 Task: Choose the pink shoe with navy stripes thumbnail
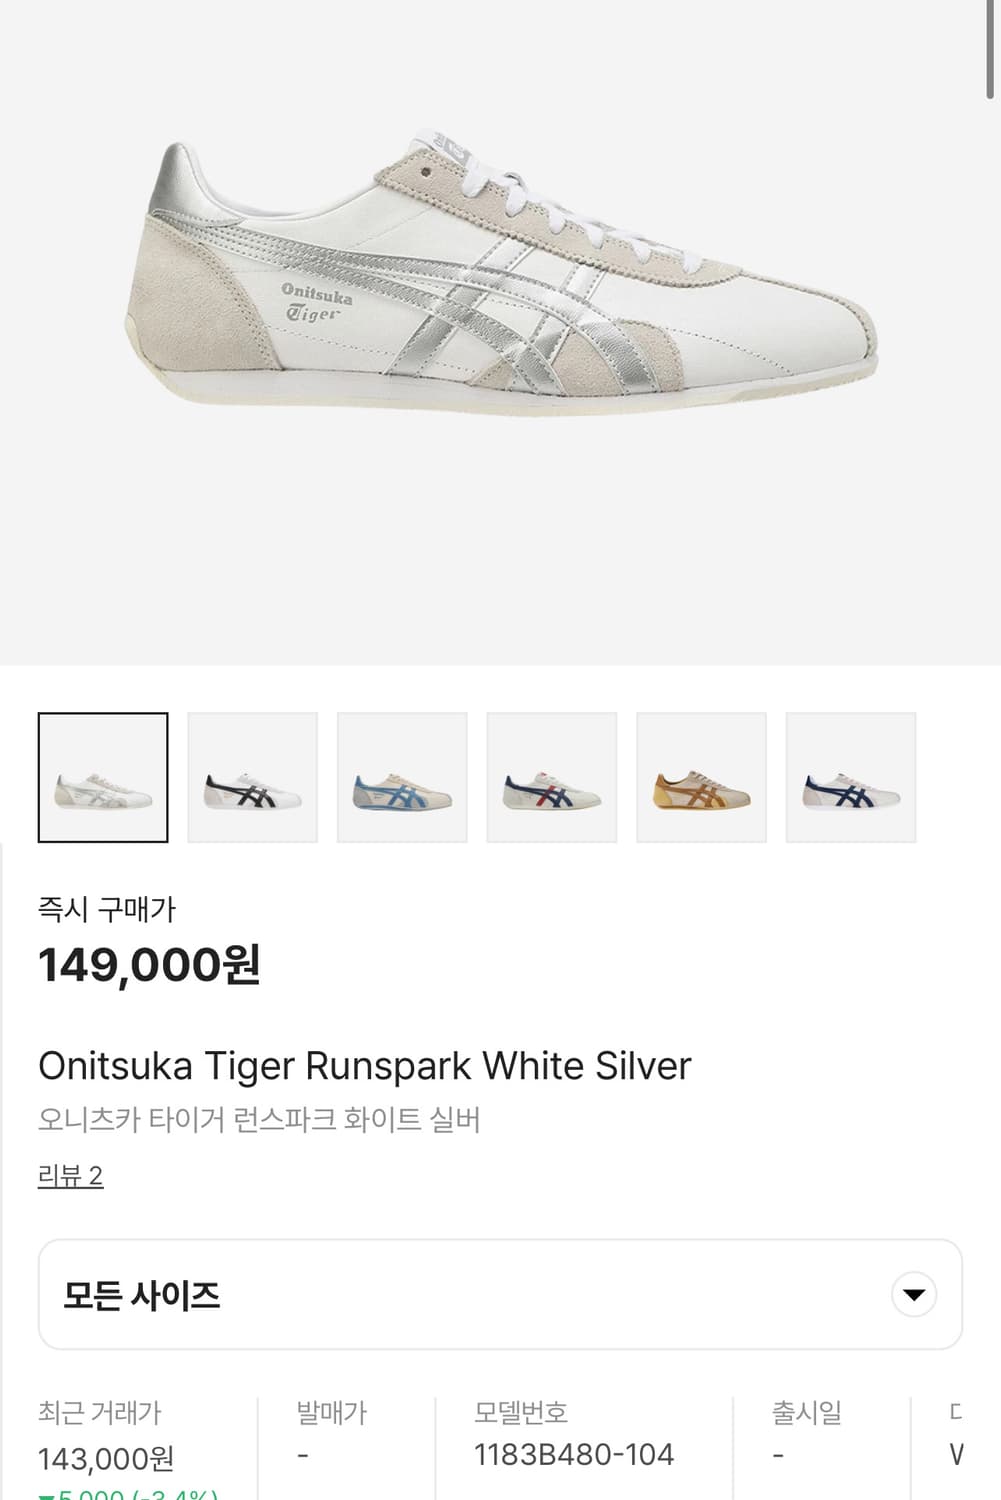851,777
